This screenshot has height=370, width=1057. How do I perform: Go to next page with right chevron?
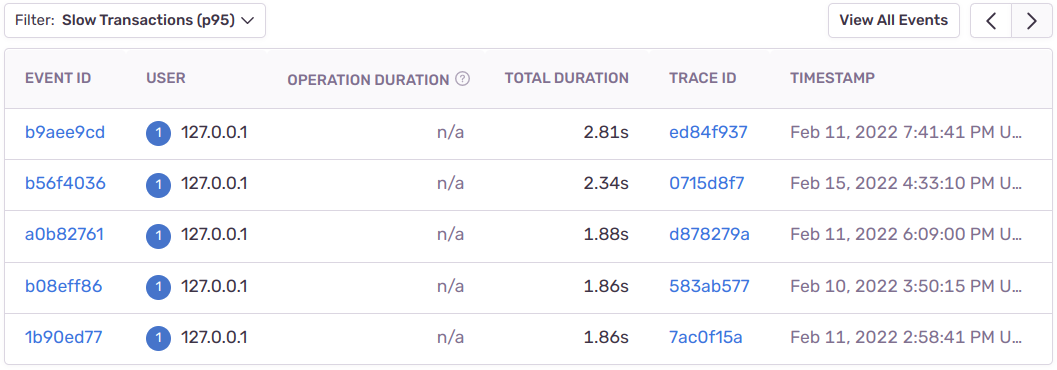(x=1031, y=21)
